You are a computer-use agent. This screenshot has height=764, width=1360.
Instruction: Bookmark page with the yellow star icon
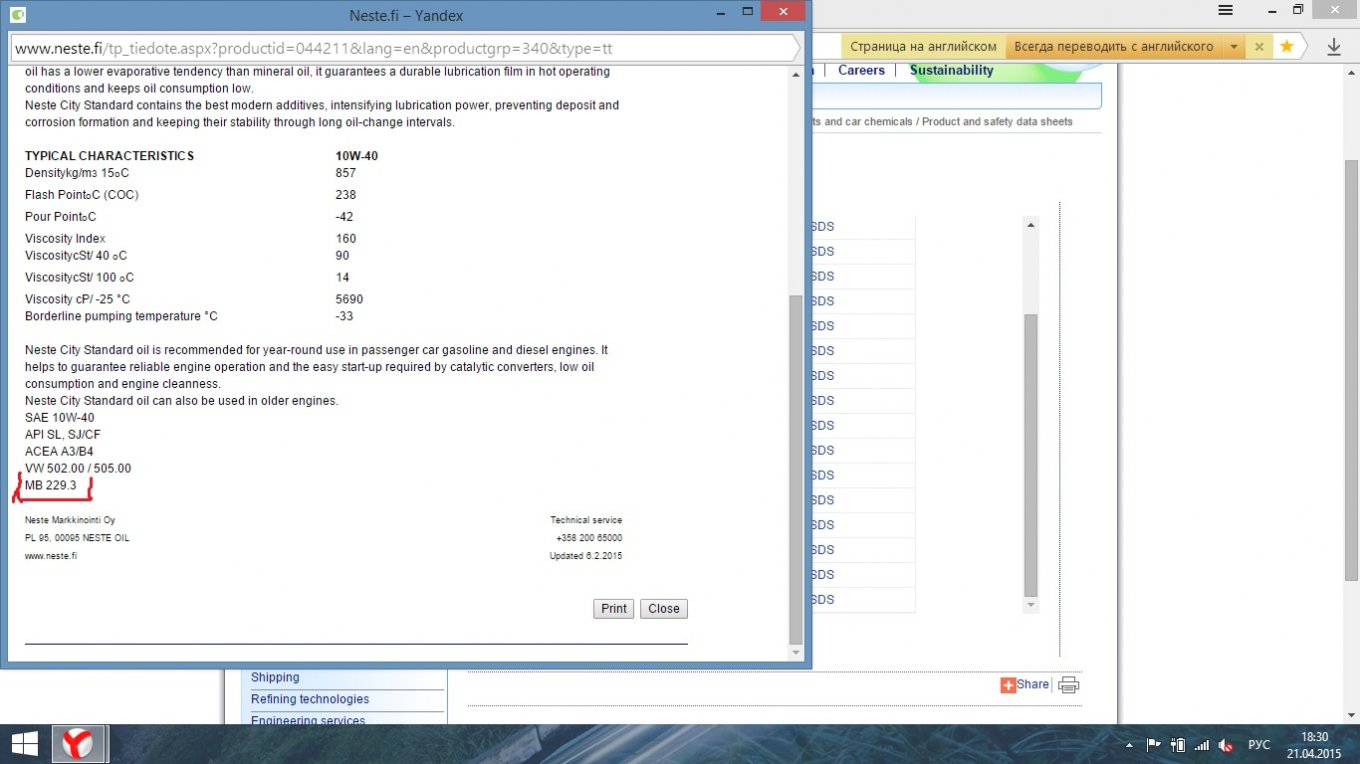(1287, 47)
